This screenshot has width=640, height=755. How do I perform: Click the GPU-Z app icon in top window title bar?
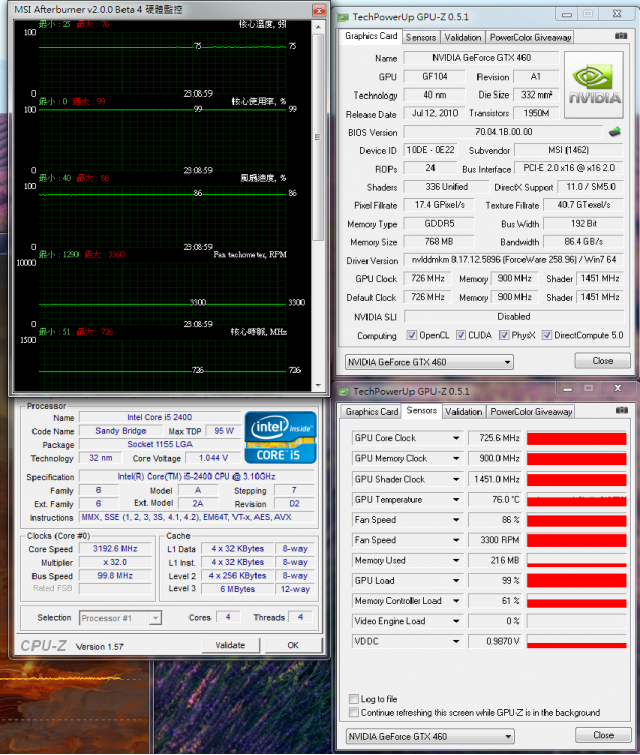(x=343, y=17)
